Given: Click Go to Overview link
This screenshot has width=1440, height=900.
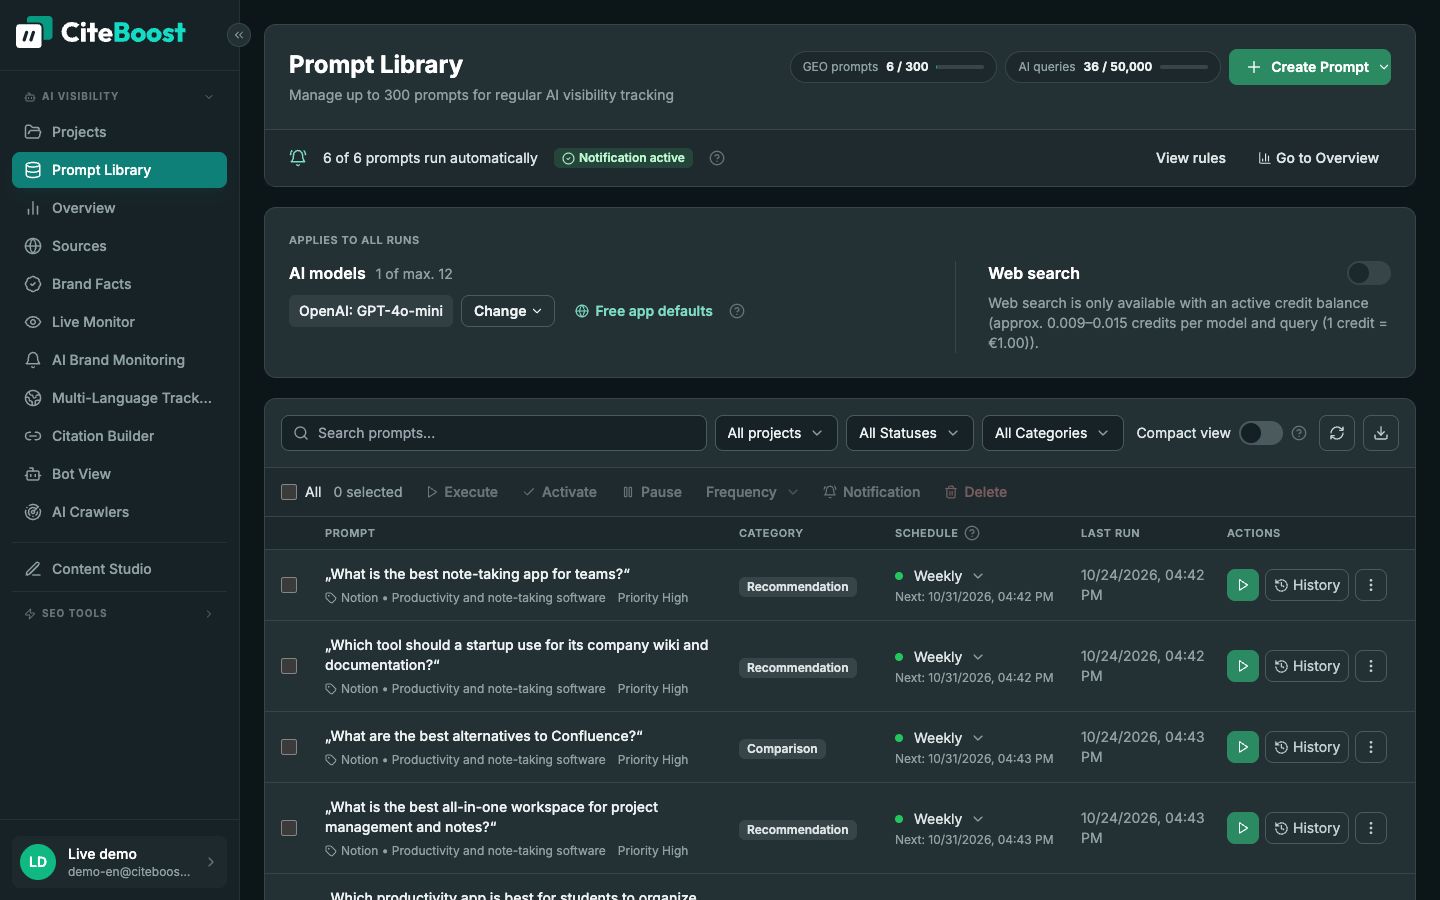Looking at the screenshot, I should [1318, 158].
